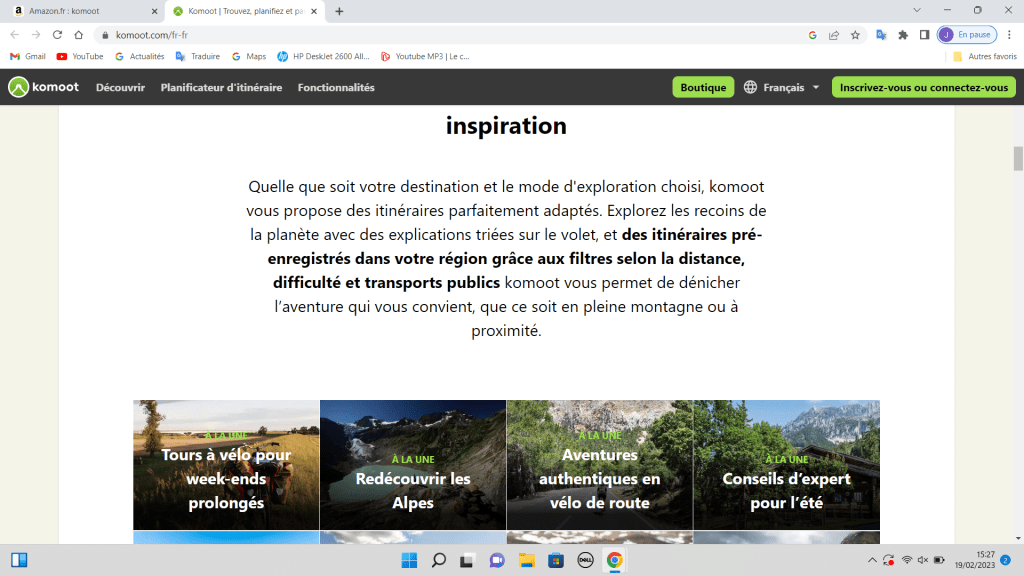Toggle the Chrome side panel icon
1024x576 pixels.
pyautogui.click(x=924, y=34)
